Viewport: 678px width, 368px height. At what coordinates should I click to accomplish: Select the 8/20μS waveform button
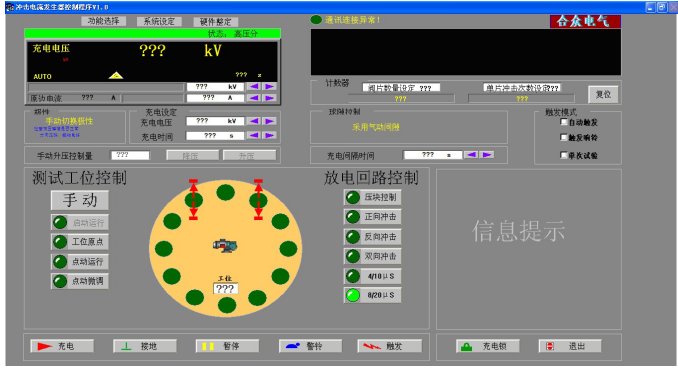[x=373, y=295]
